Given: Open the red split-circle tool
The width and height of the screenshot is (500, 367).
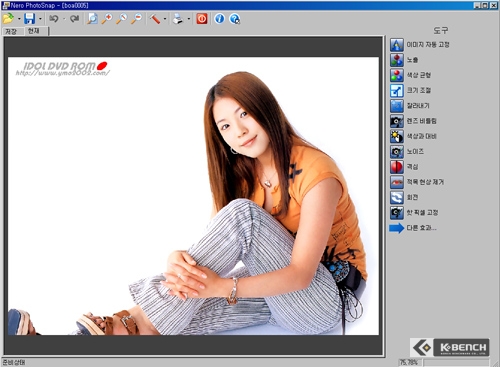Looking at the screenshot, I should click(x=404, y=167).
